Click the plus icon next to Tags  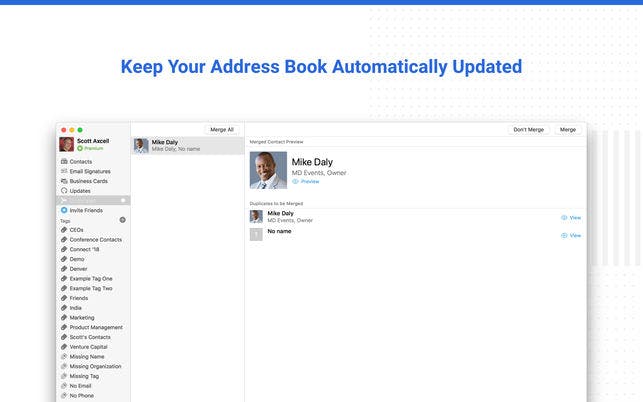tap(122, 220)
